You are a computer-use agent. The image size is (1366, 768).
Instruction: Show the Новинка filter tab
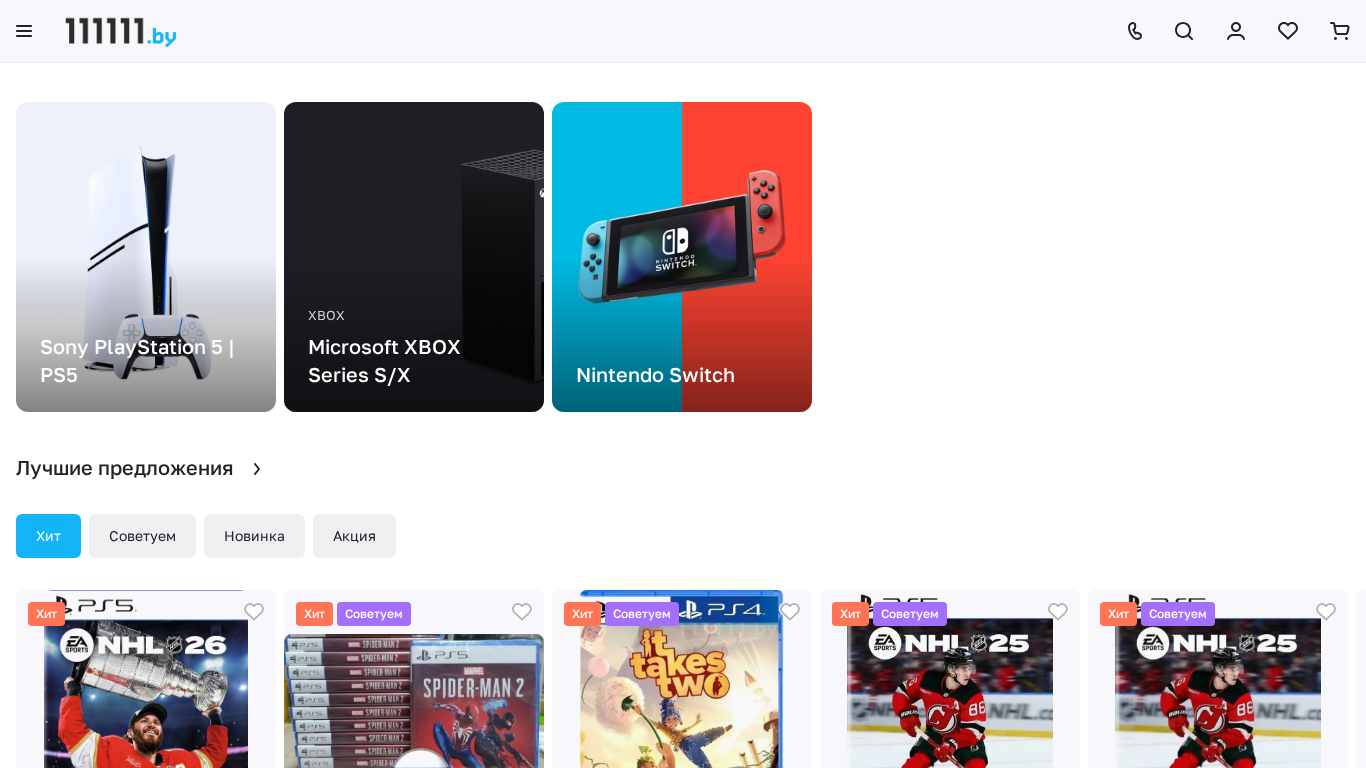click(x=254, y=536)
